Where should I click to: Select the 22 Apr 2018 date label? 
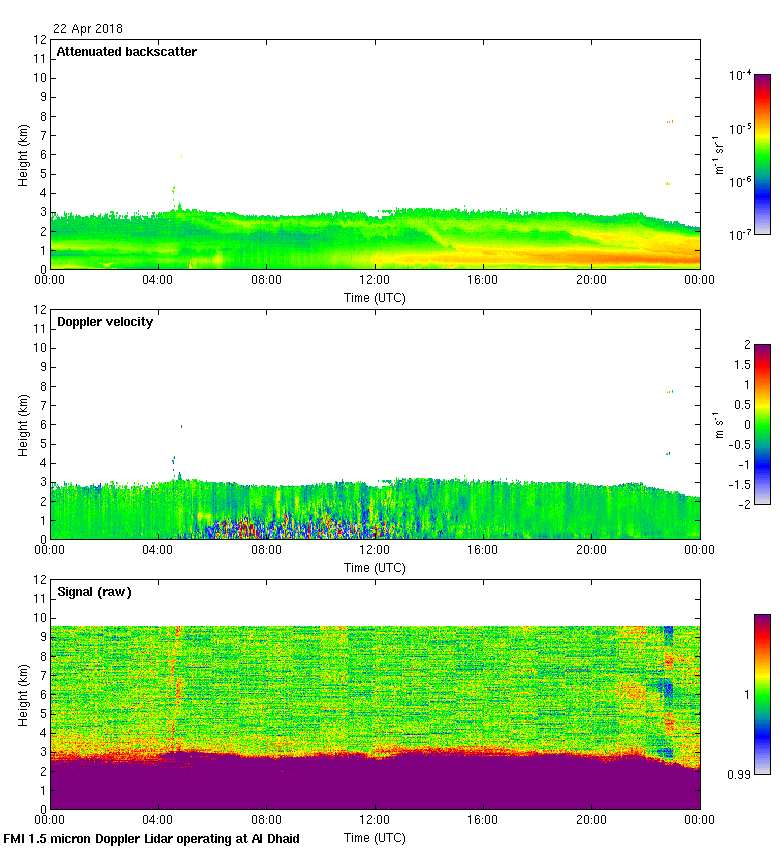pyautogui.click(x=88, y=29)
